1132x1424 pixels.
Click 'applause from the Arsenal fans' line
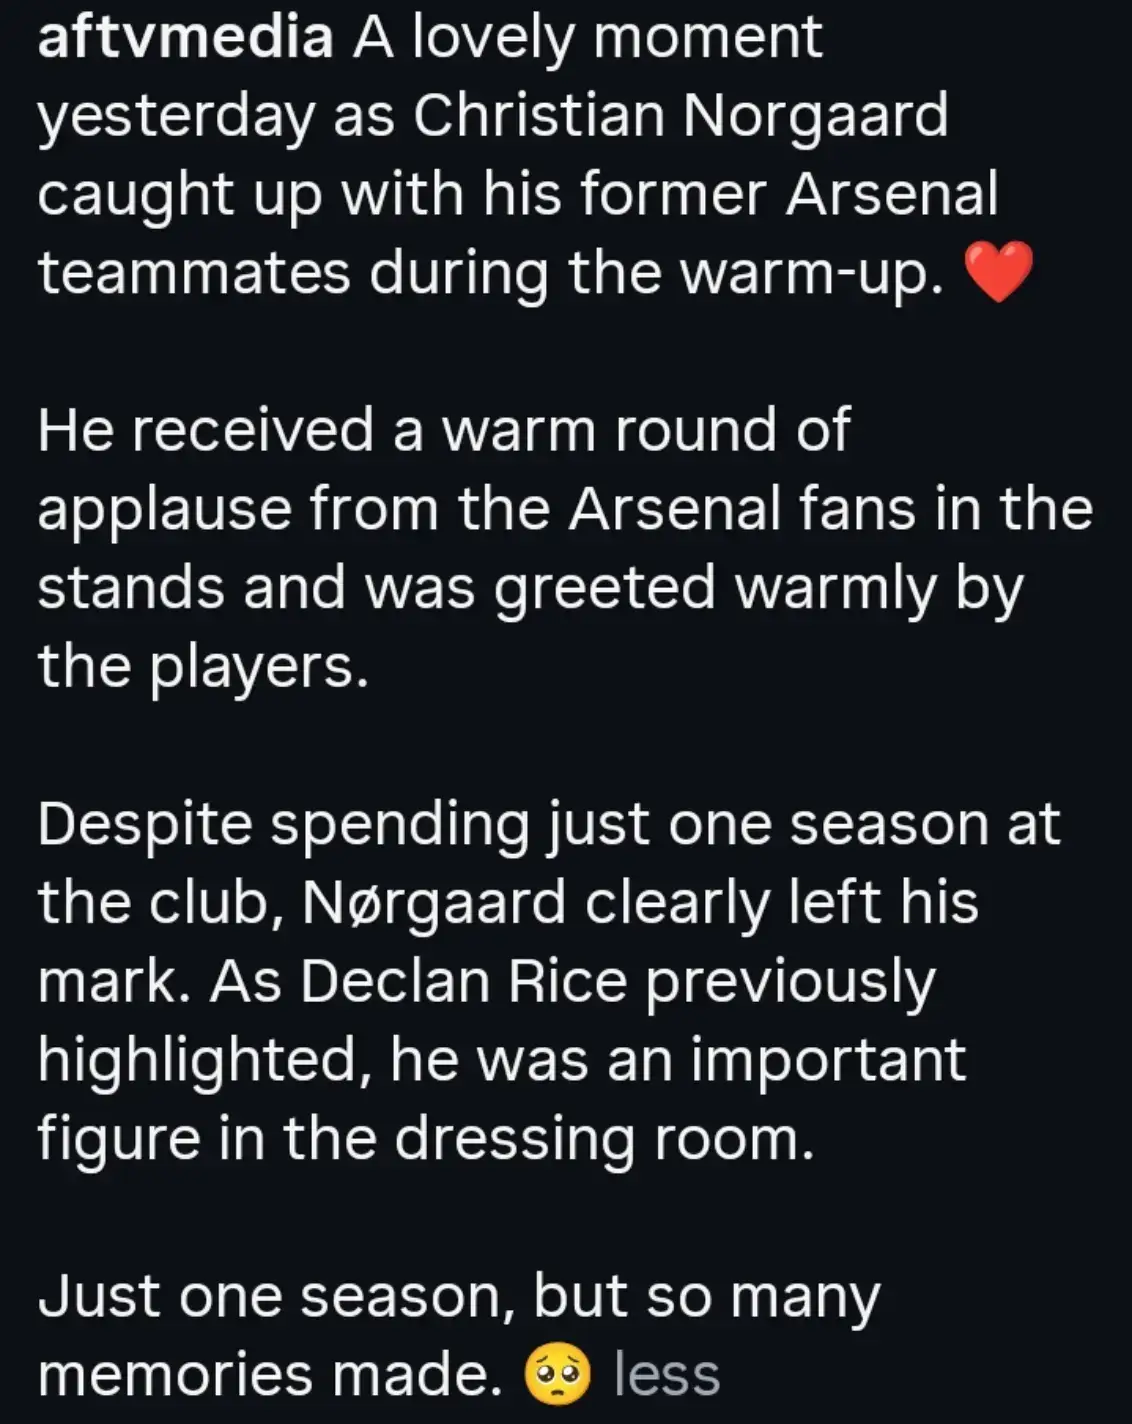click(476, 509)
